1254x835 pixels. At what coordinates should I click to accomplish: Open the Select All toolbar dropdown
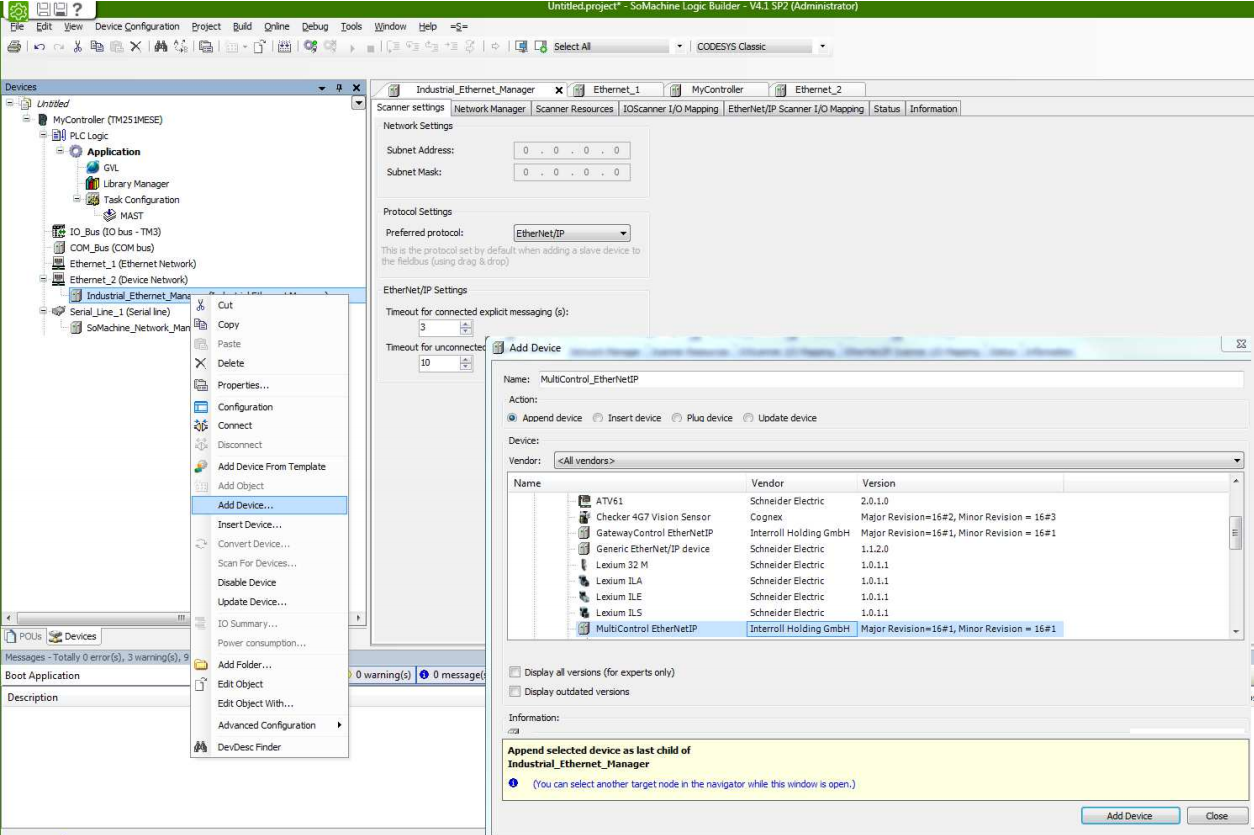point(680,47)
